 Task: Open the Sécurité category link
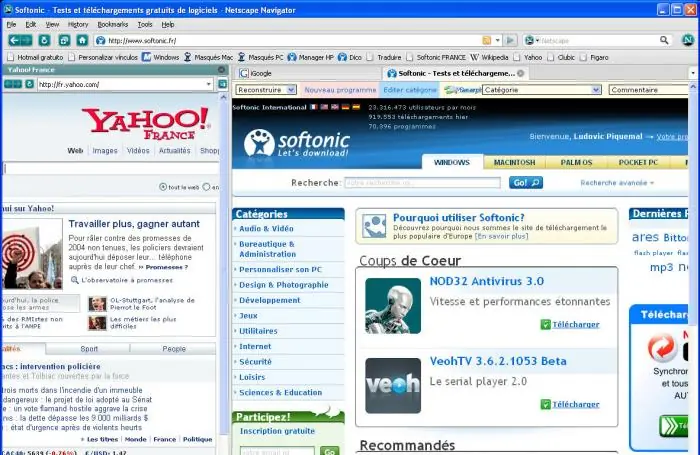click(255, 362)
